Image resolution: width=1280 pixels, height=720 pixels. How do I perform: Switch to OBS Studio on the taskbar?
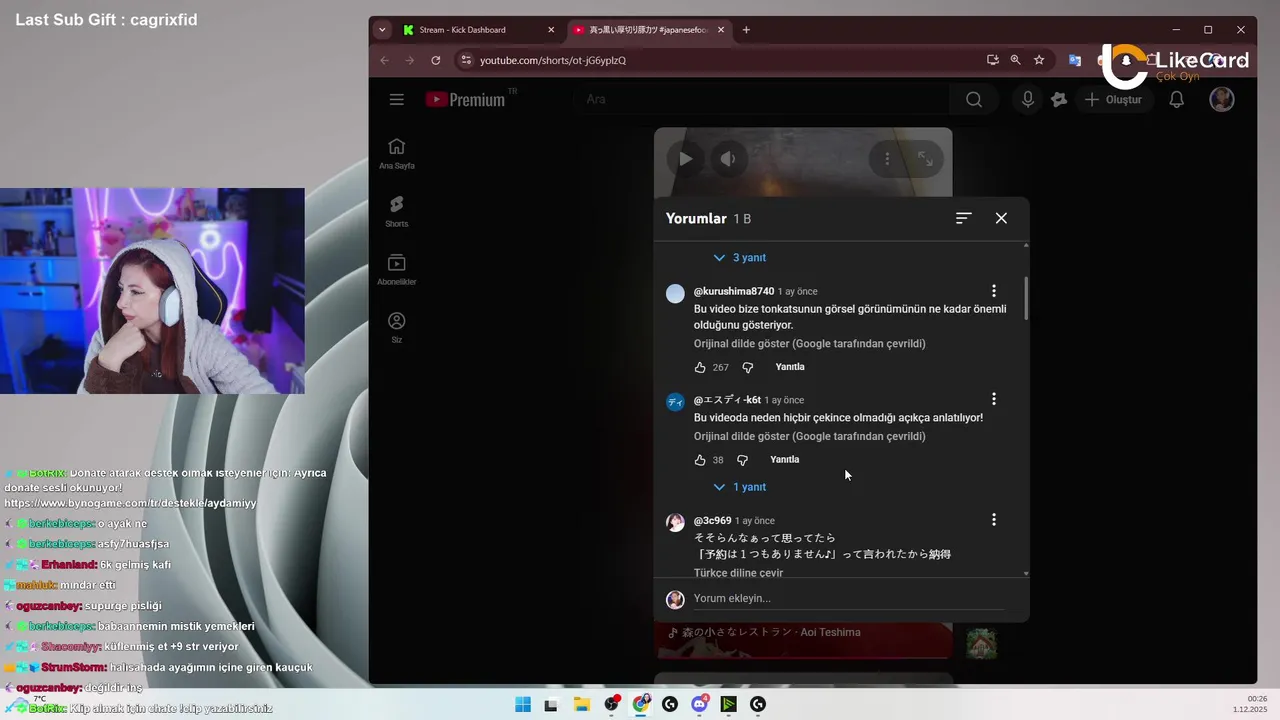[x=612, y=704]
